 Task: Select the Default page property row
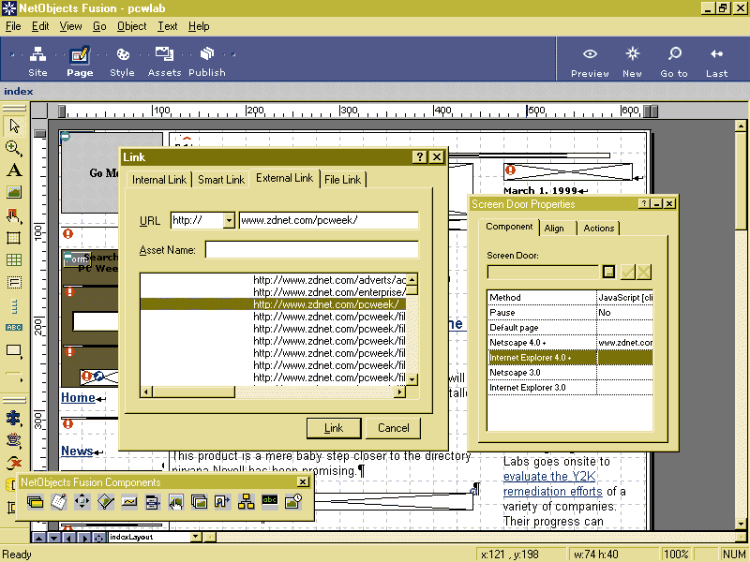tap(570, 328)
